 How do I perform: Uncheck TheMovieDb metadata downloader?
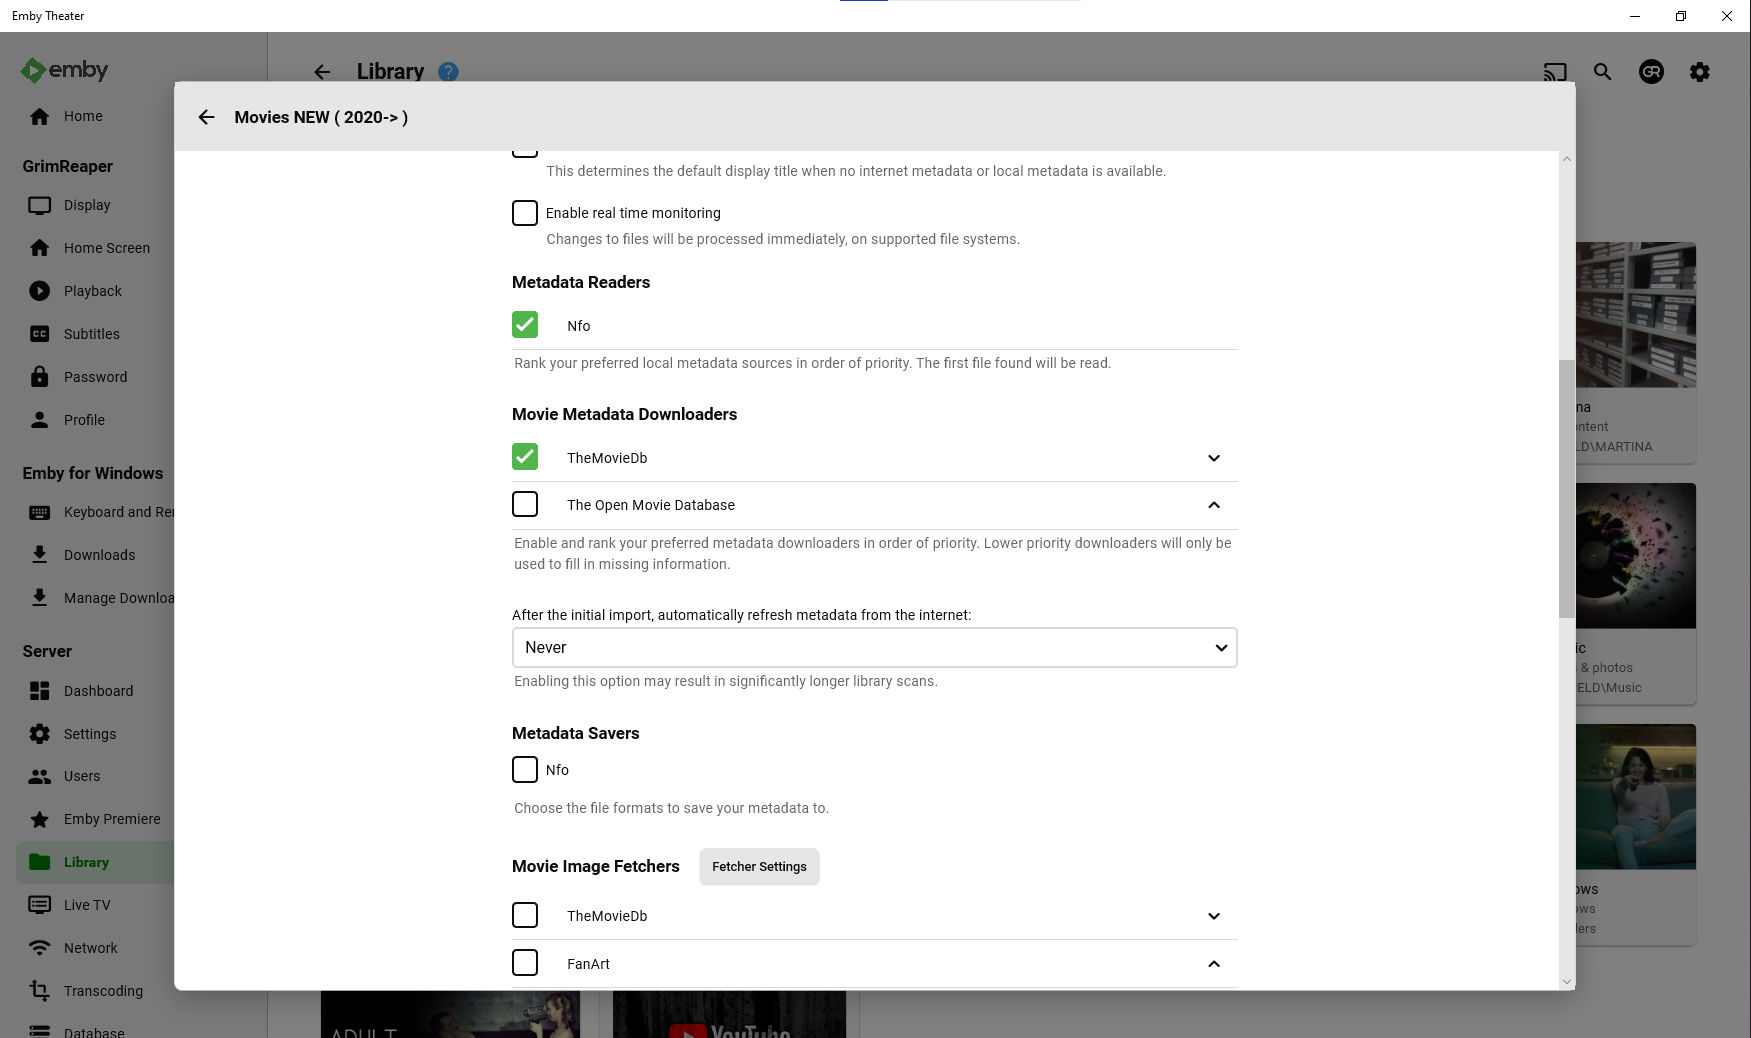(525, 457)
